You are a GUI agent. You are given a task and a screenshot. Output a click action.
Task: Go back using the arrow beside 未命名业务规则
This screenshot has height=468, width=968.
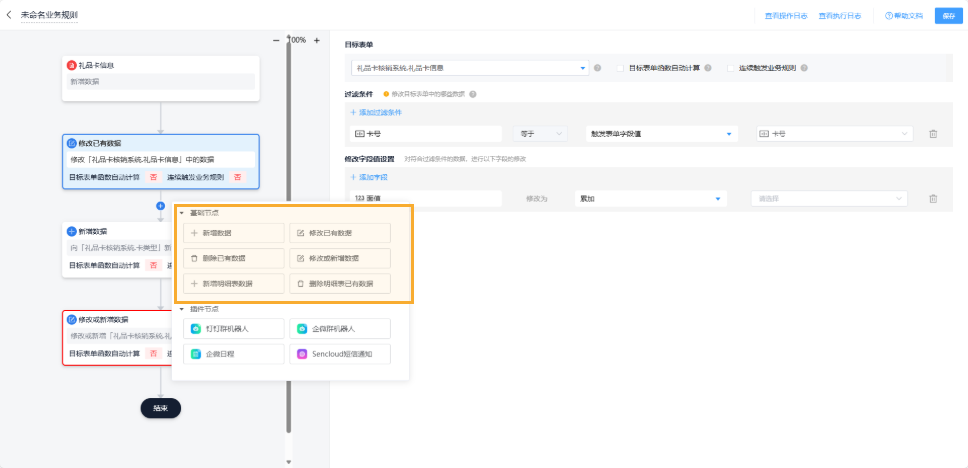click(9, 14)
